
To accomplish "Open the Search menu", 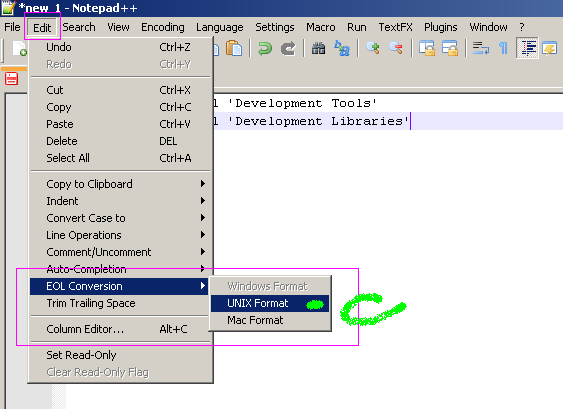I will [79, 27].
